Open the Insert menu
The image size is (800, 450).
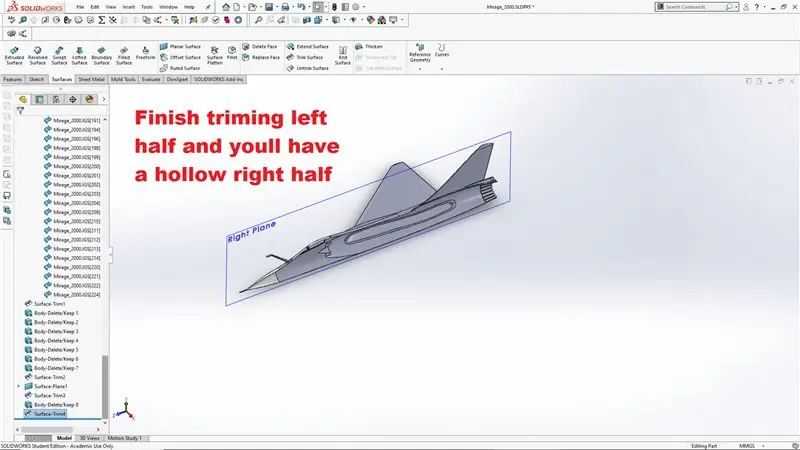coord(129,7)
